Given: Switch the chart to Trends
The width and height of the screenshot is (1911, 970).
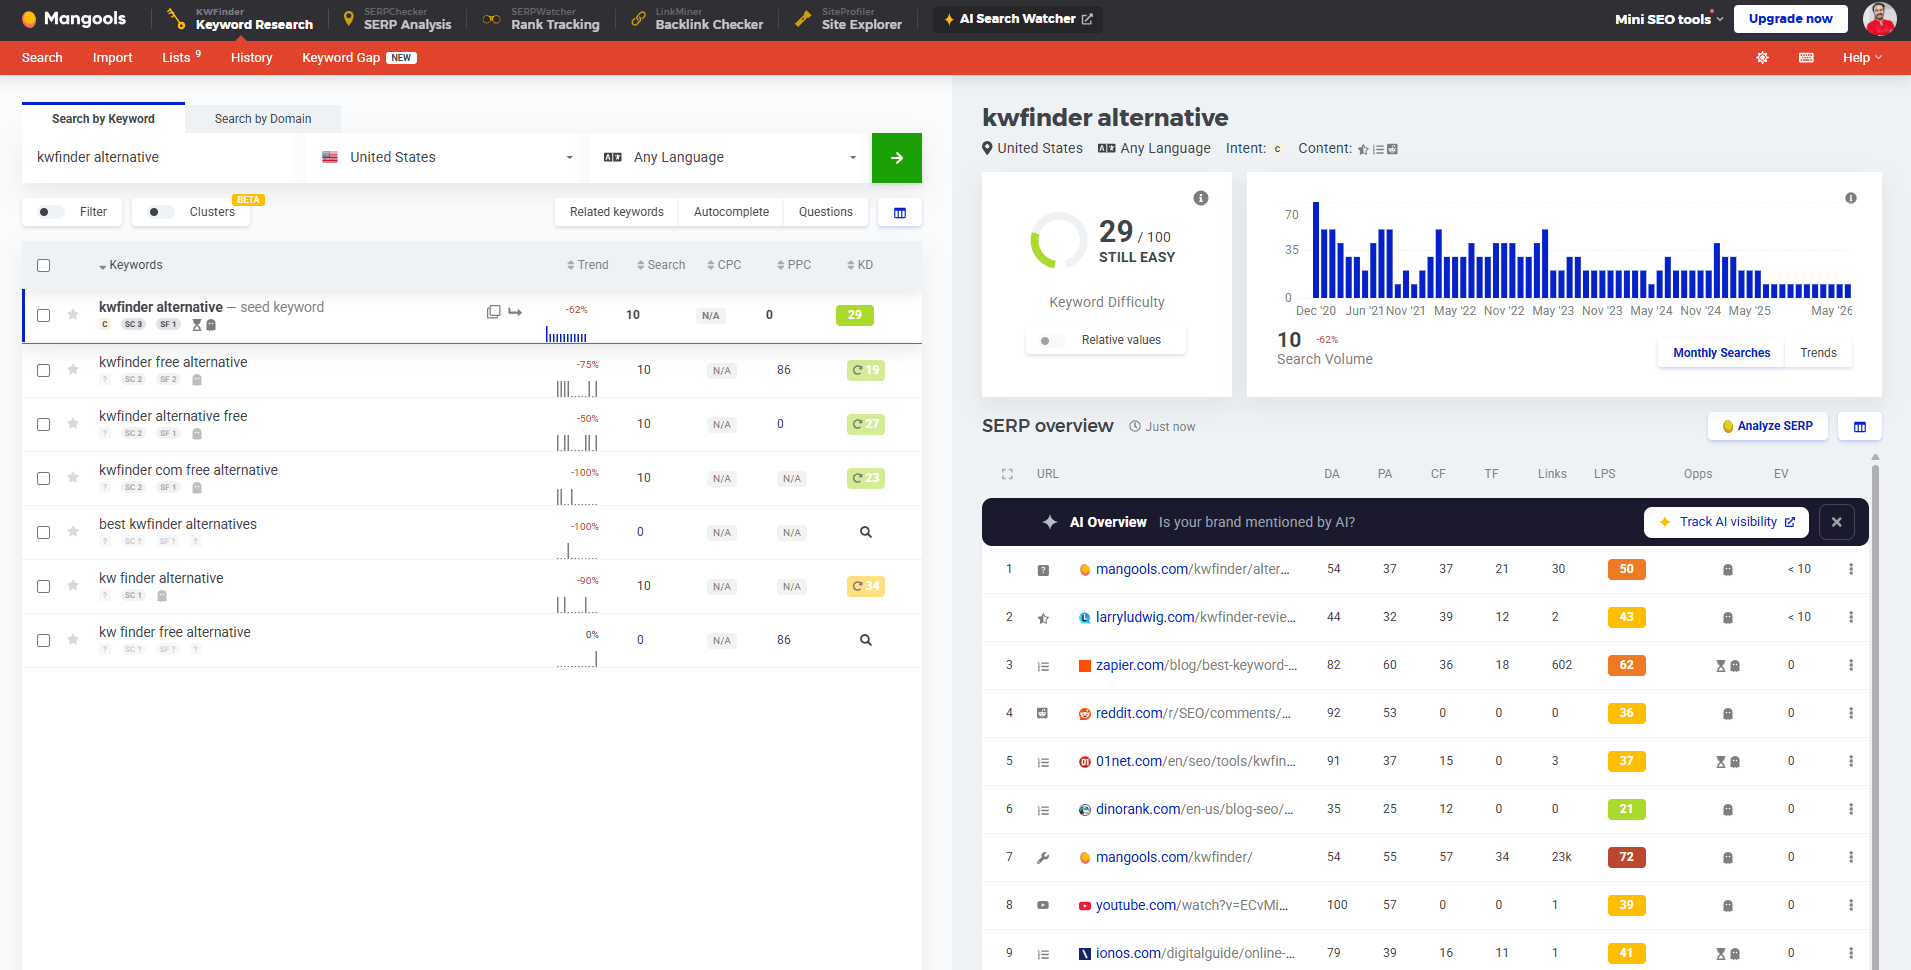Looking at the screenshot, I should (1818, 353).
